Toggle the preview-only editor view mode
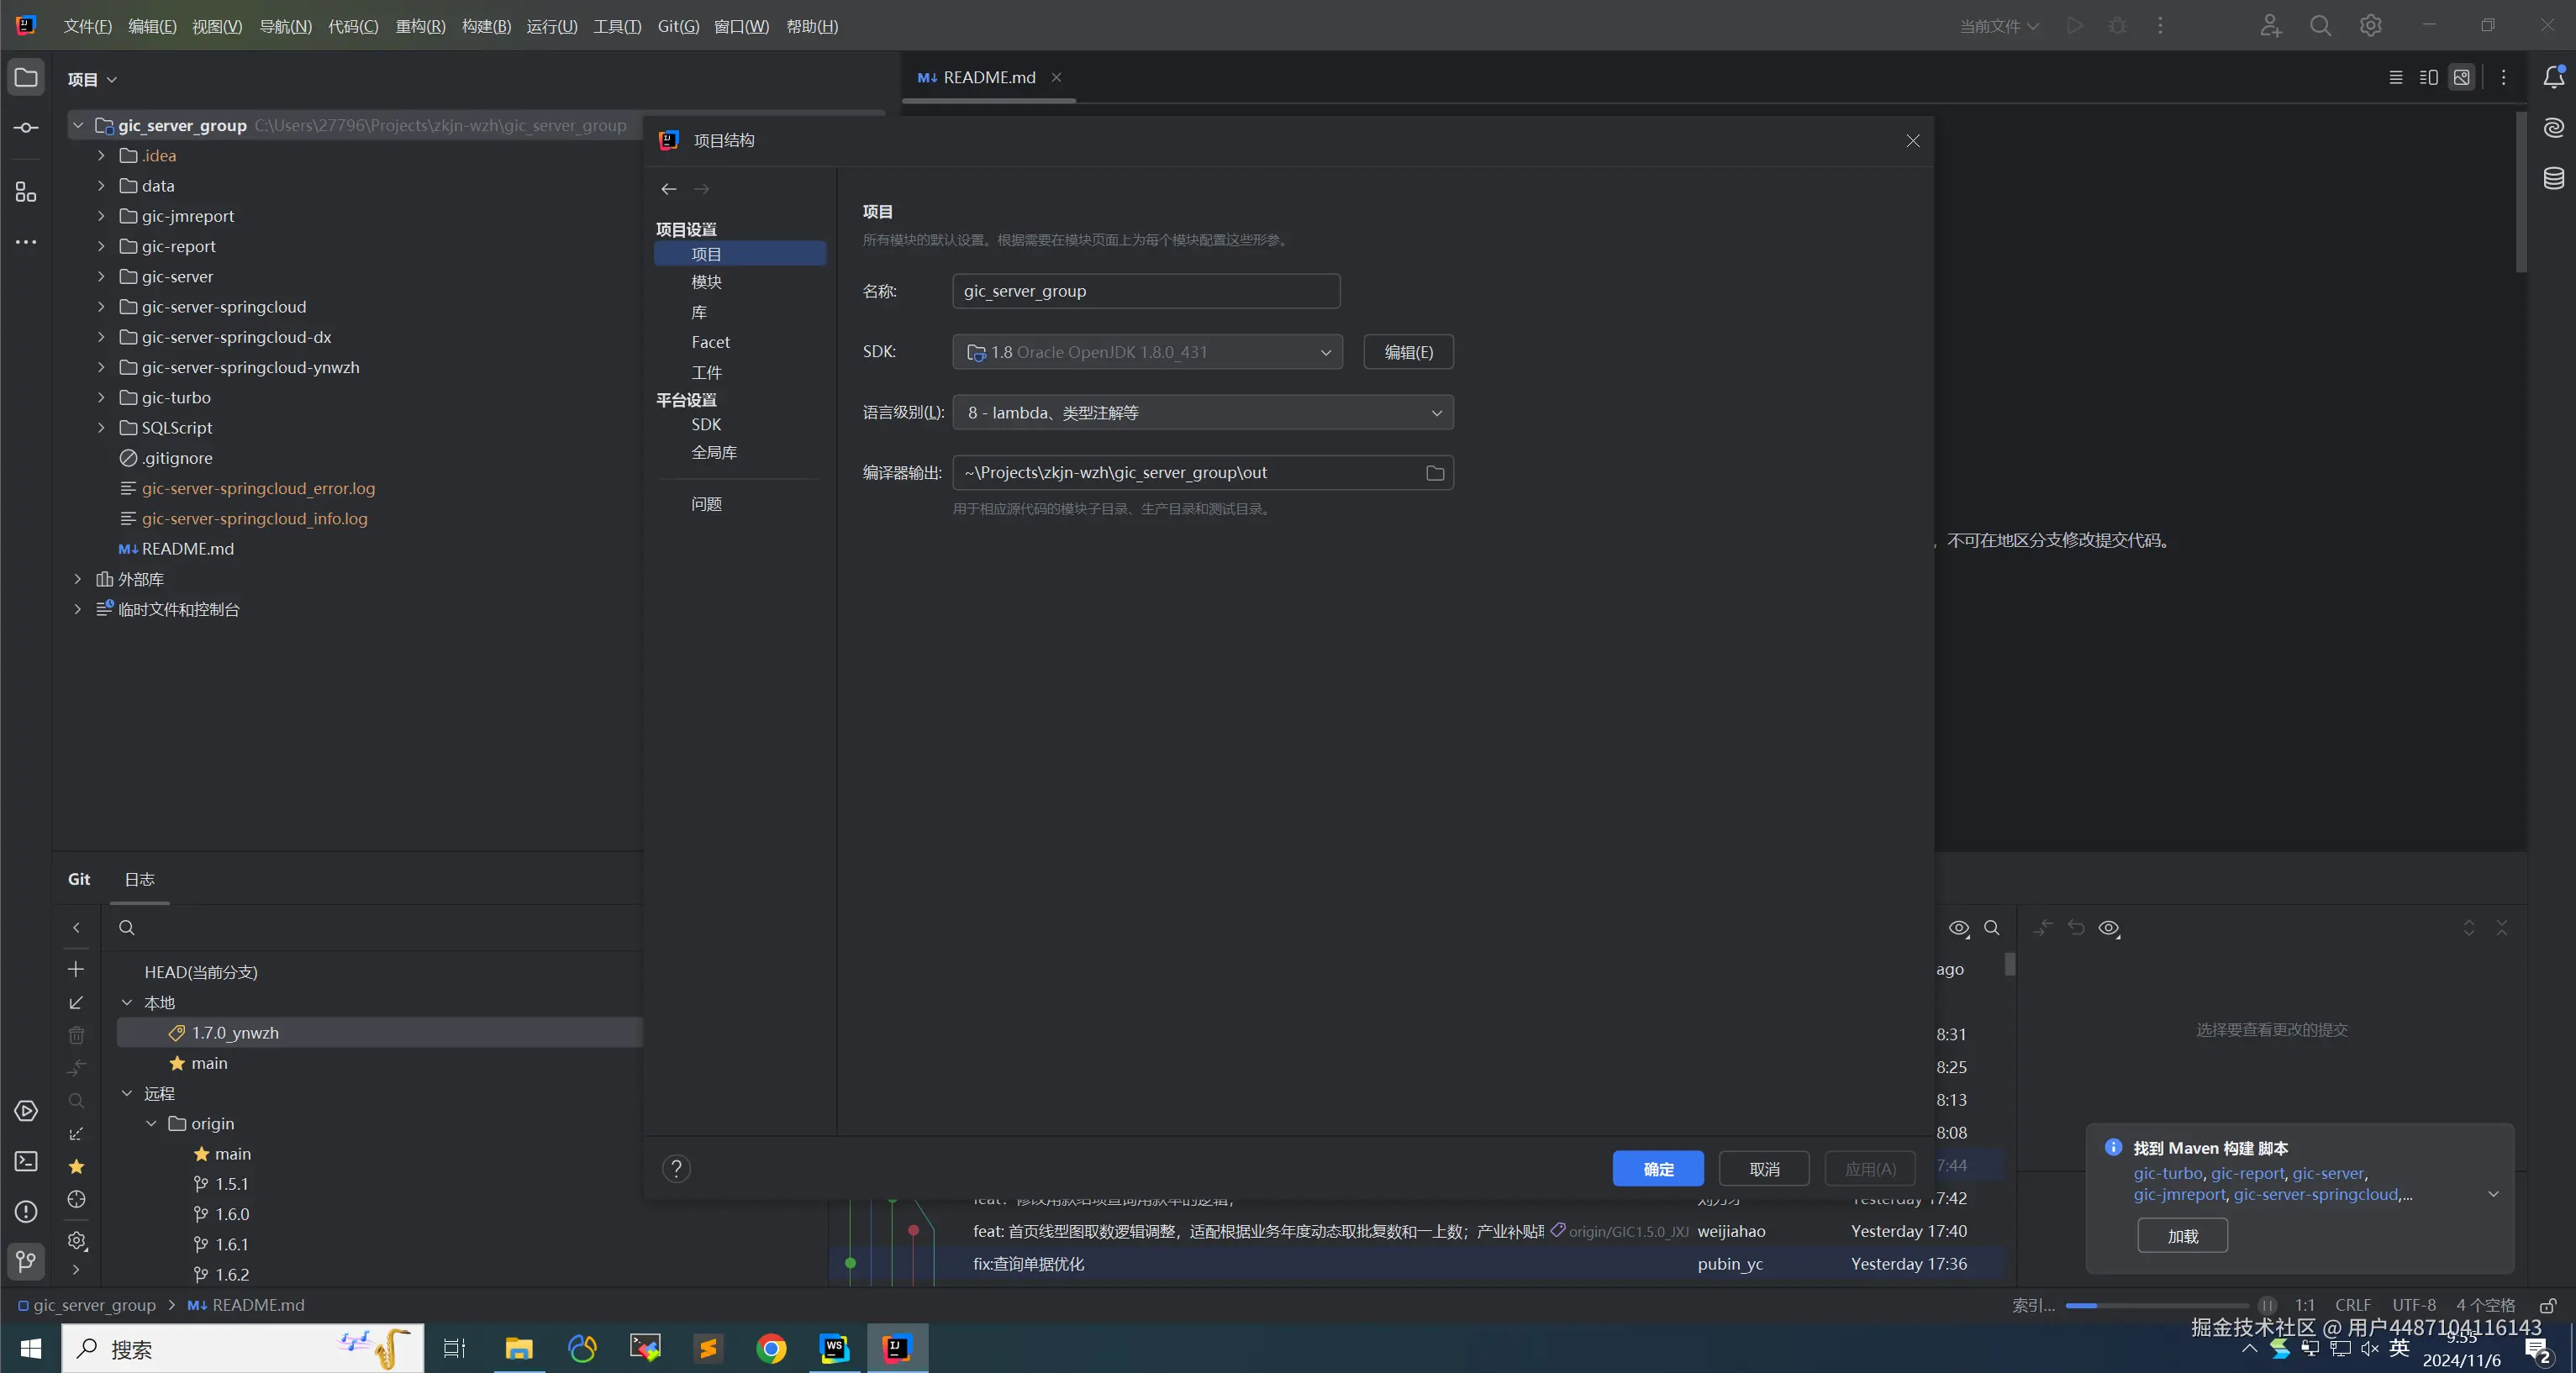 coord(2462,78)
